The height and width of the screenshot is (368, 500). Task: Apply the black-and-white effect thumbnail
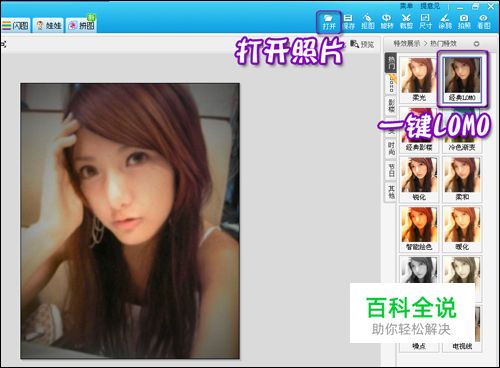(419, 269)
